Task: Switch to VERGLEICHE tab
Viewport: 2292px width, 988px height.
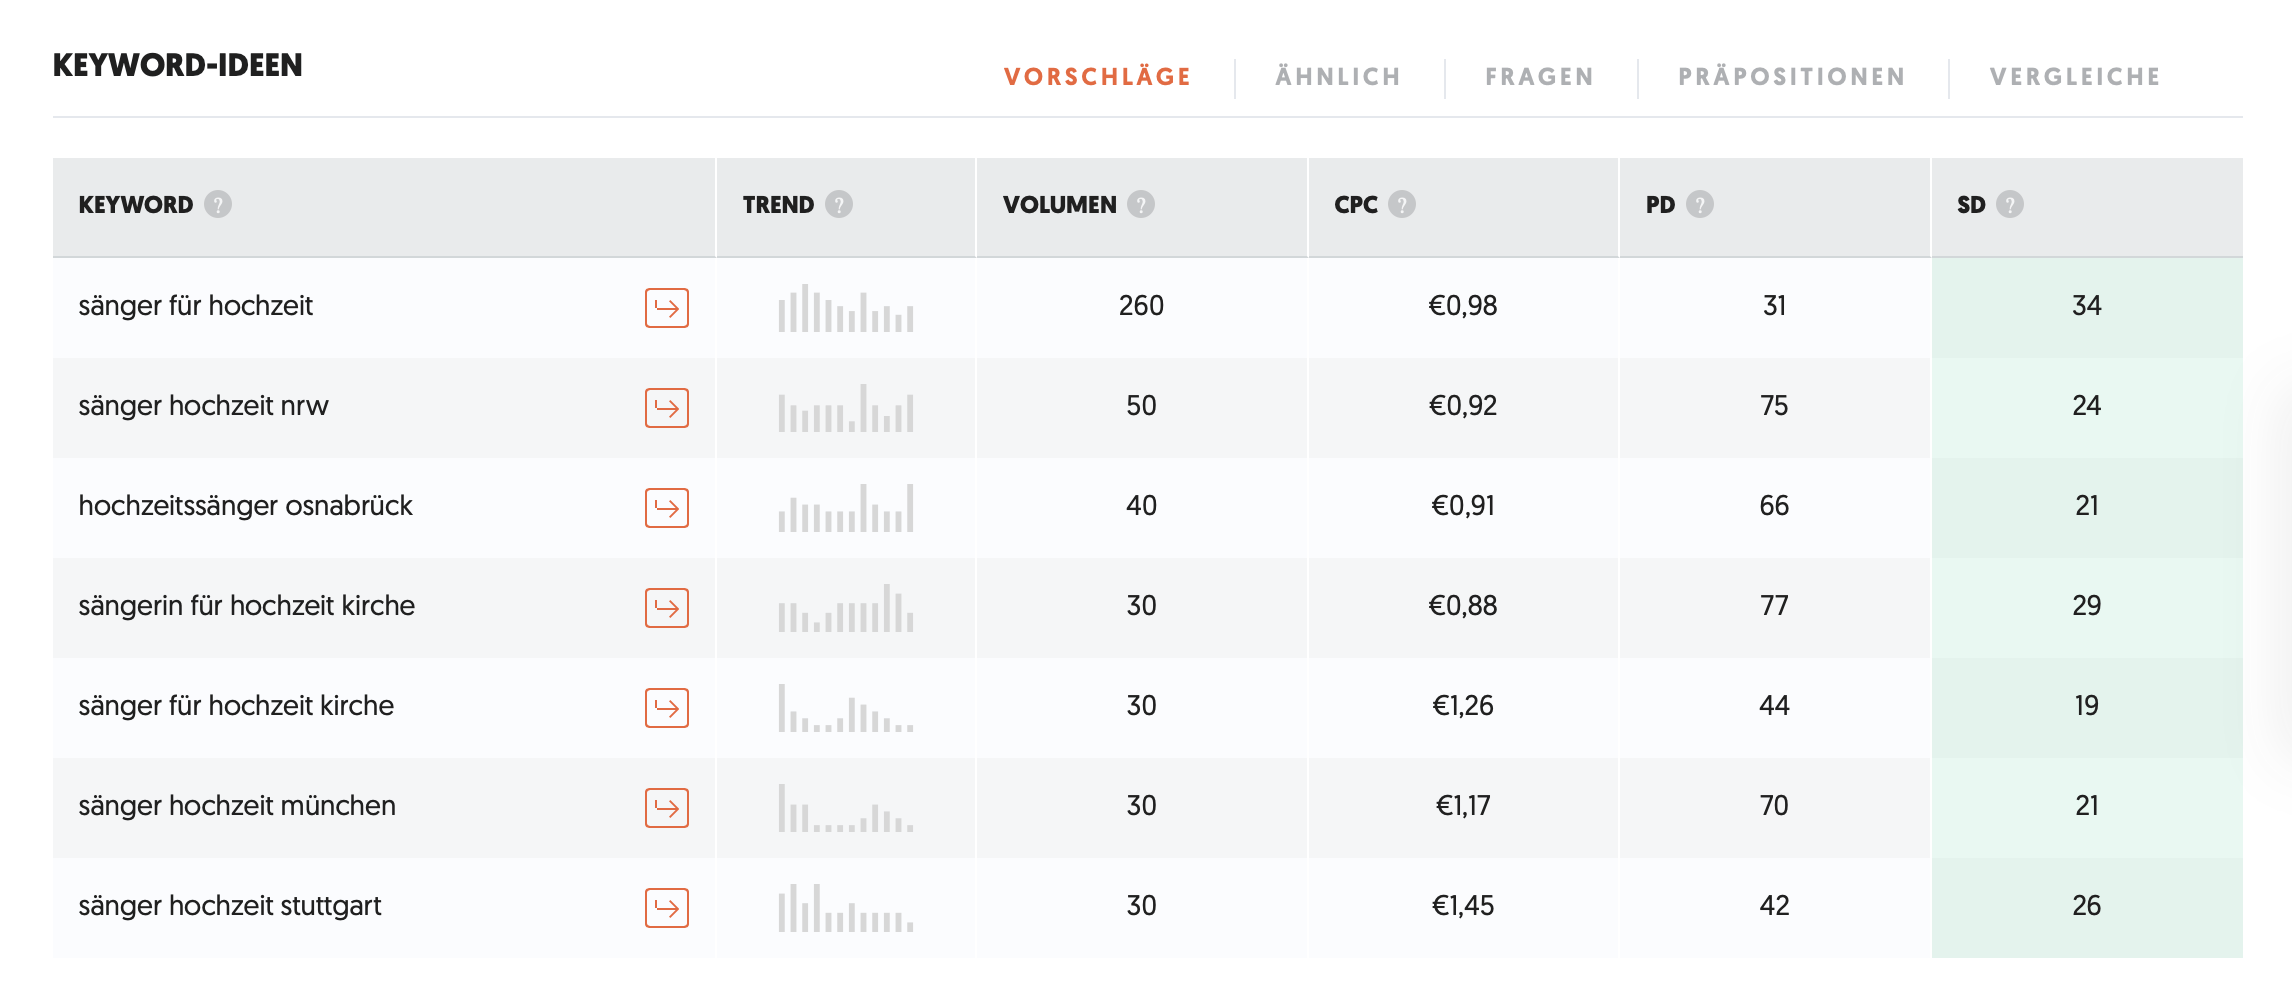Action: click(x=2075, y=77)
